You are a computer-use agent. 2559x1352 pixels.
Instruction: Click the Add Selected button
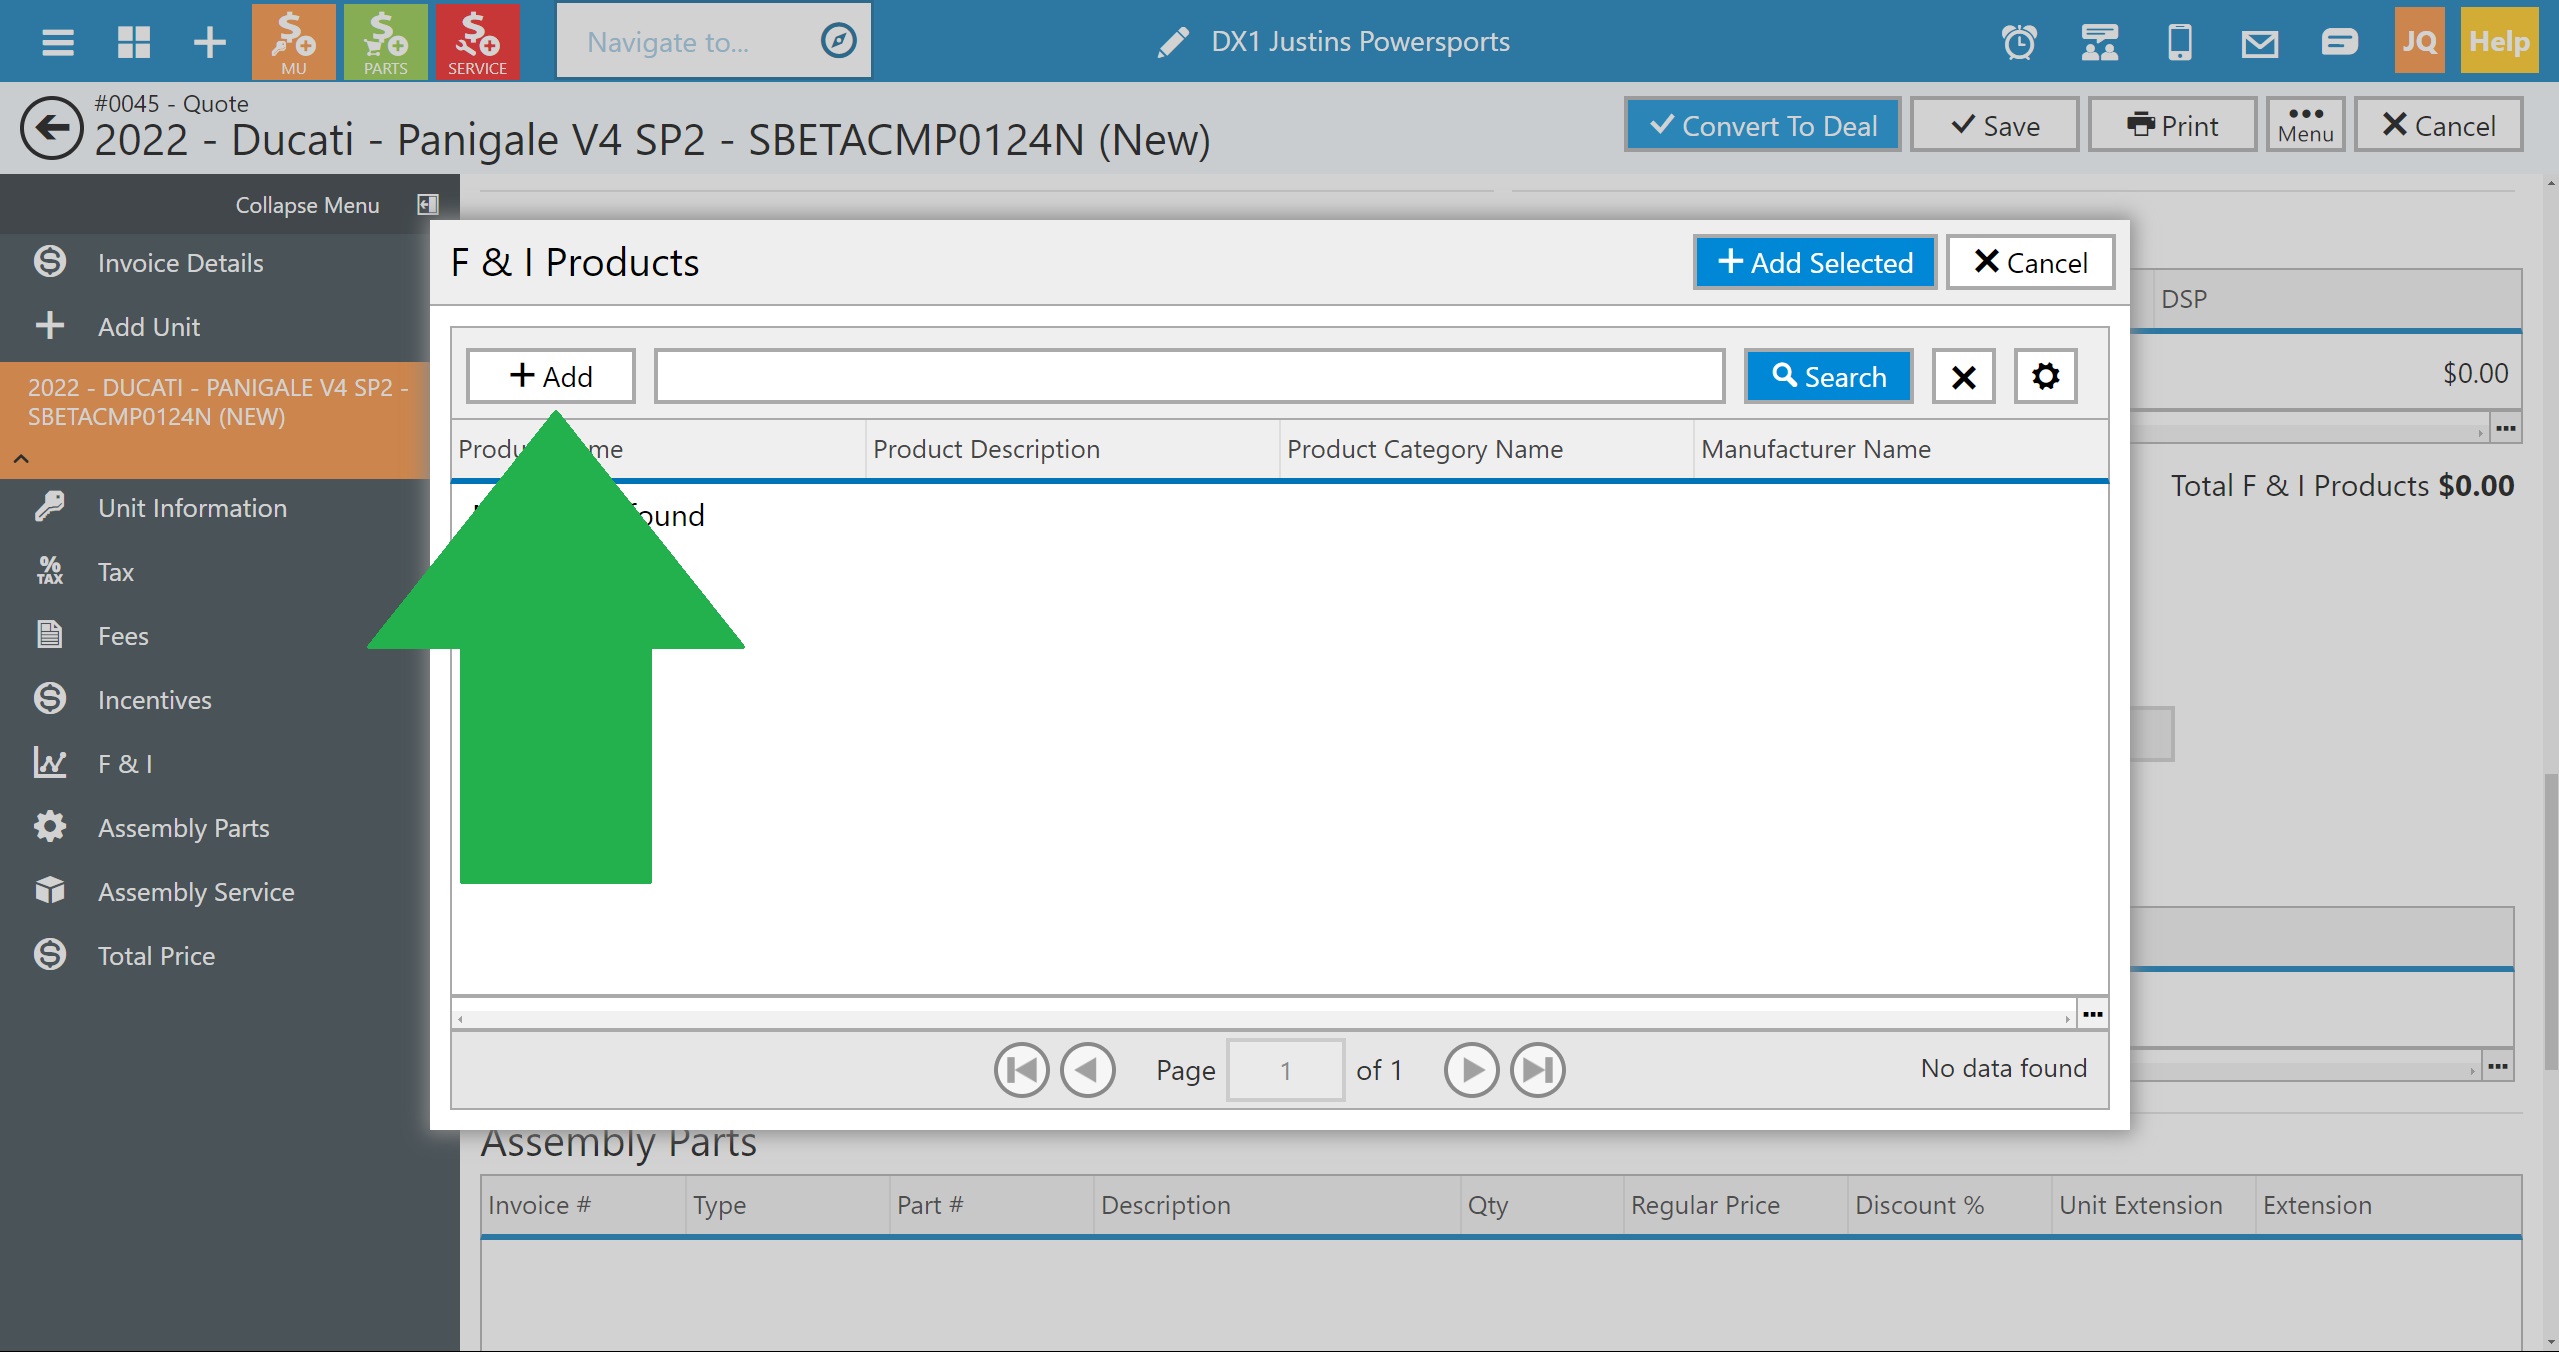1814,263
